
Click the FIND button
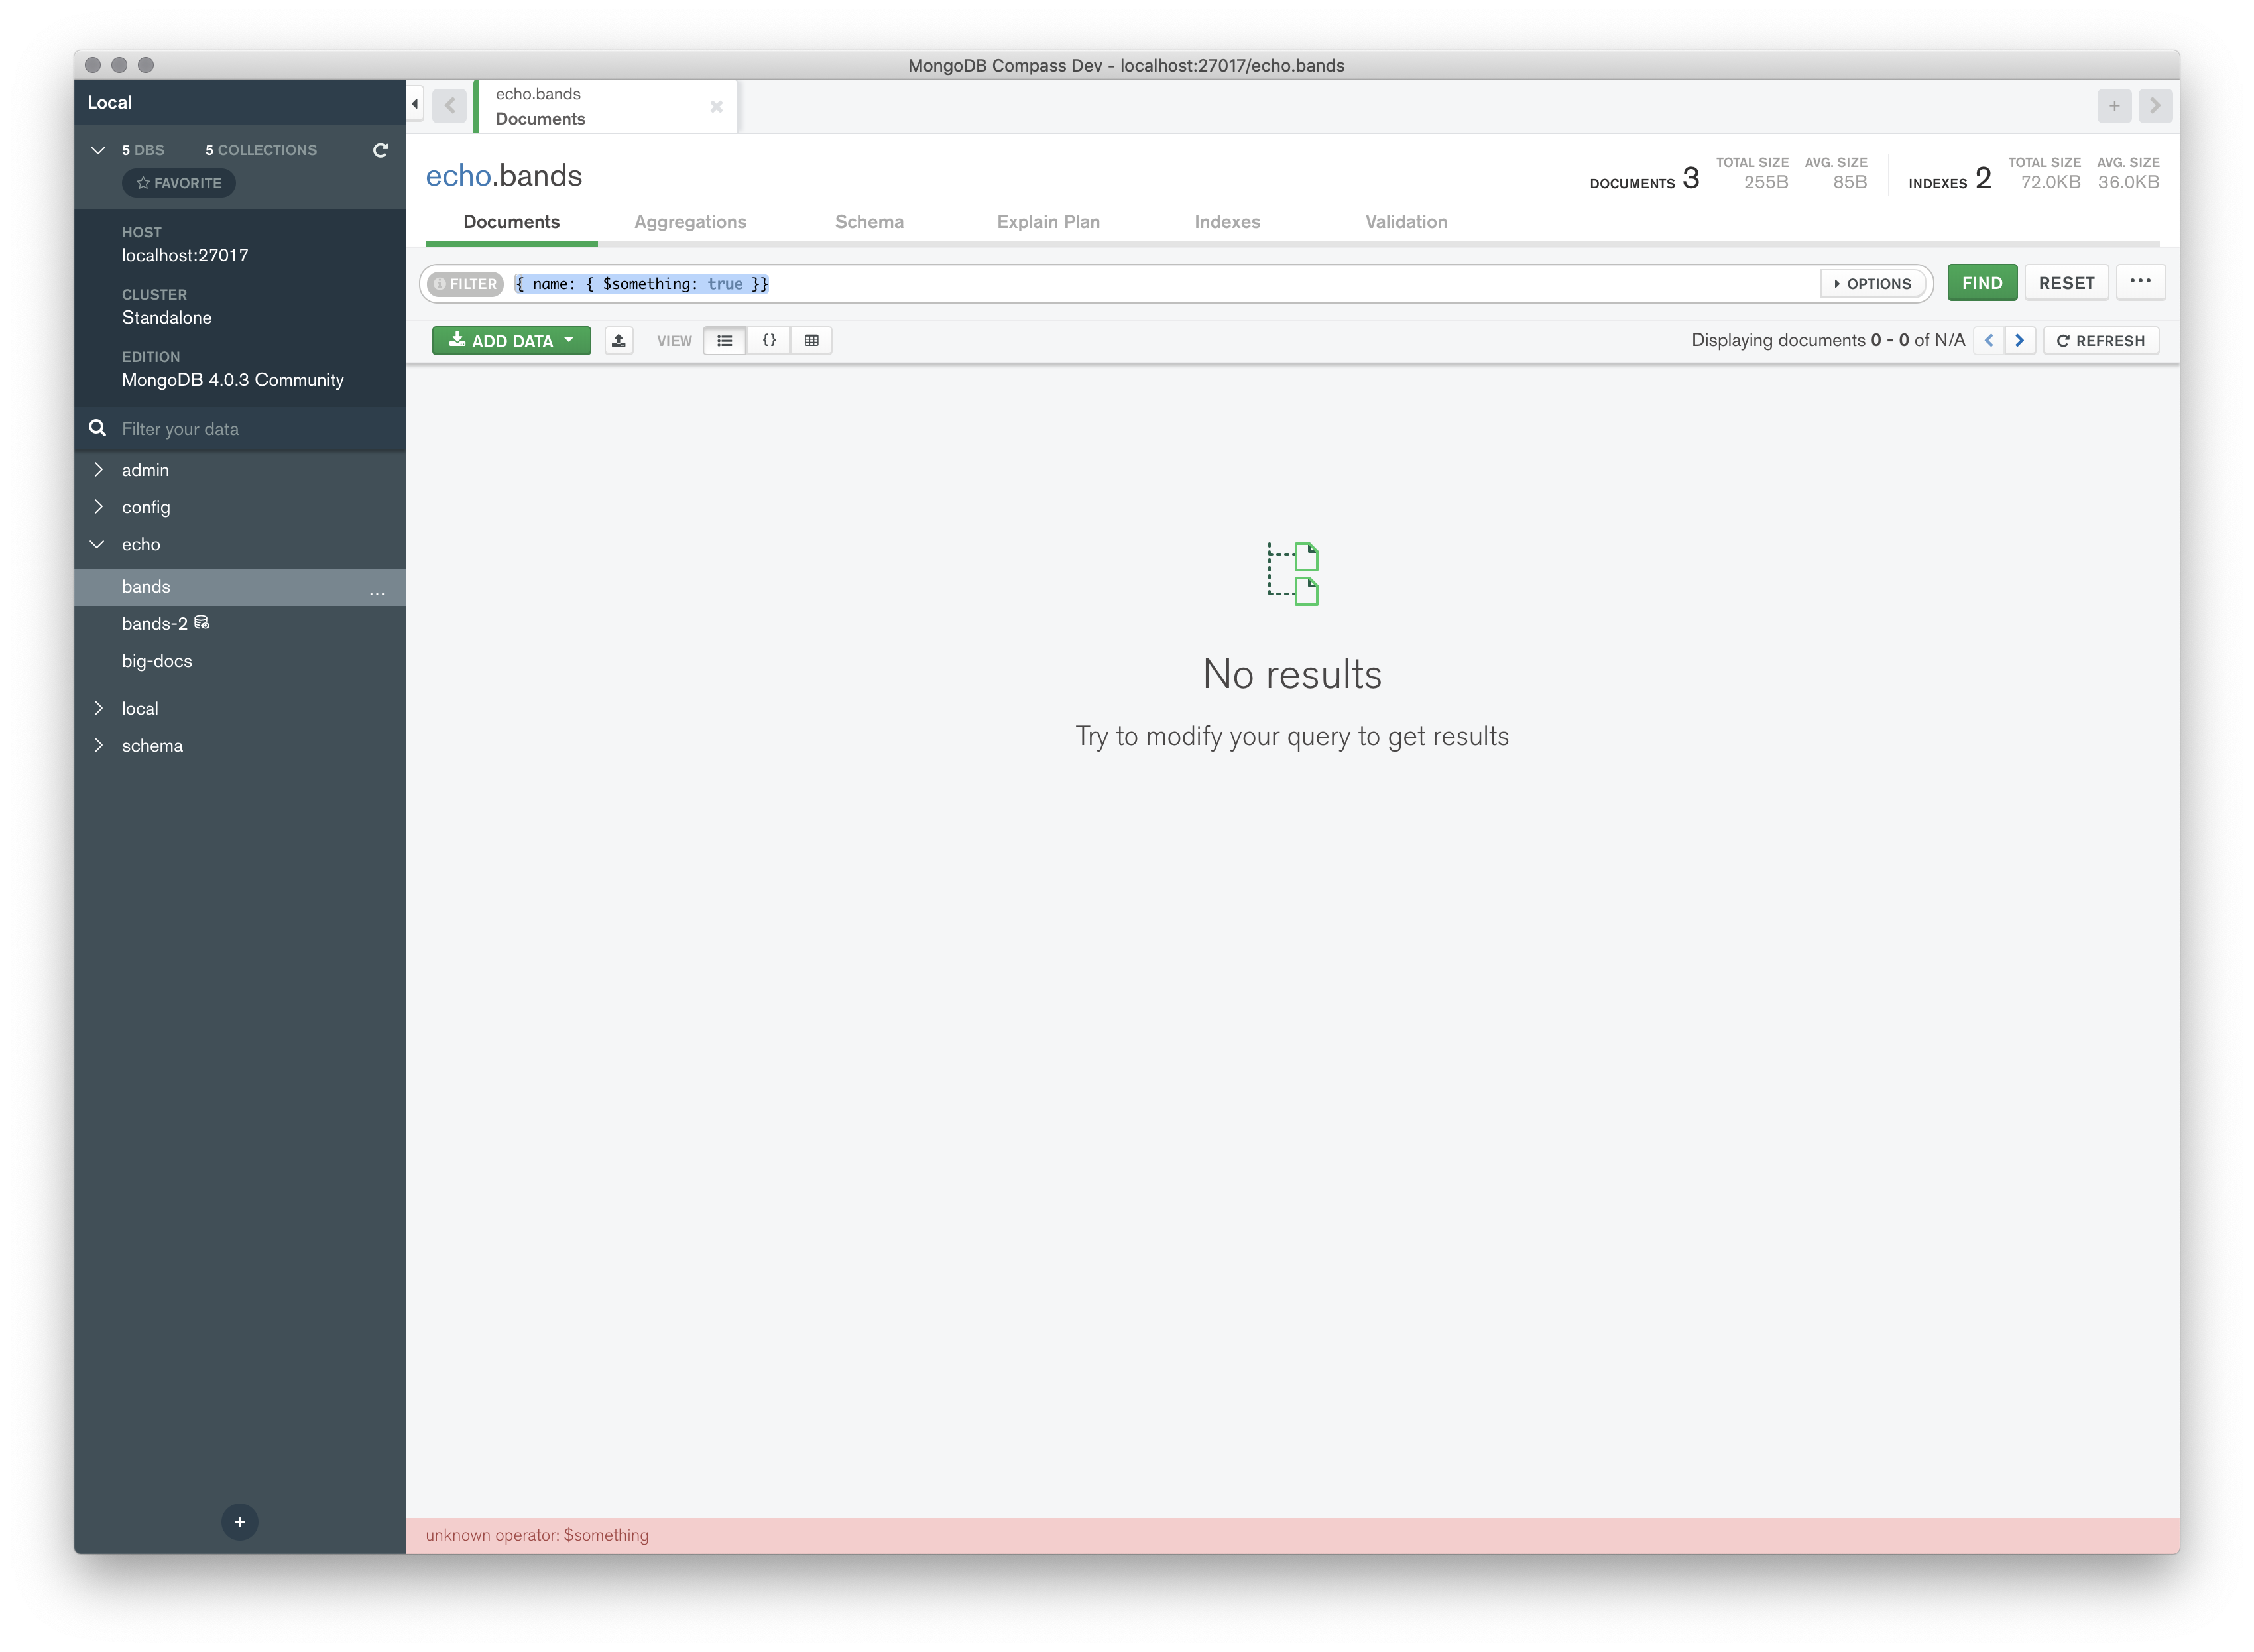1981,283
